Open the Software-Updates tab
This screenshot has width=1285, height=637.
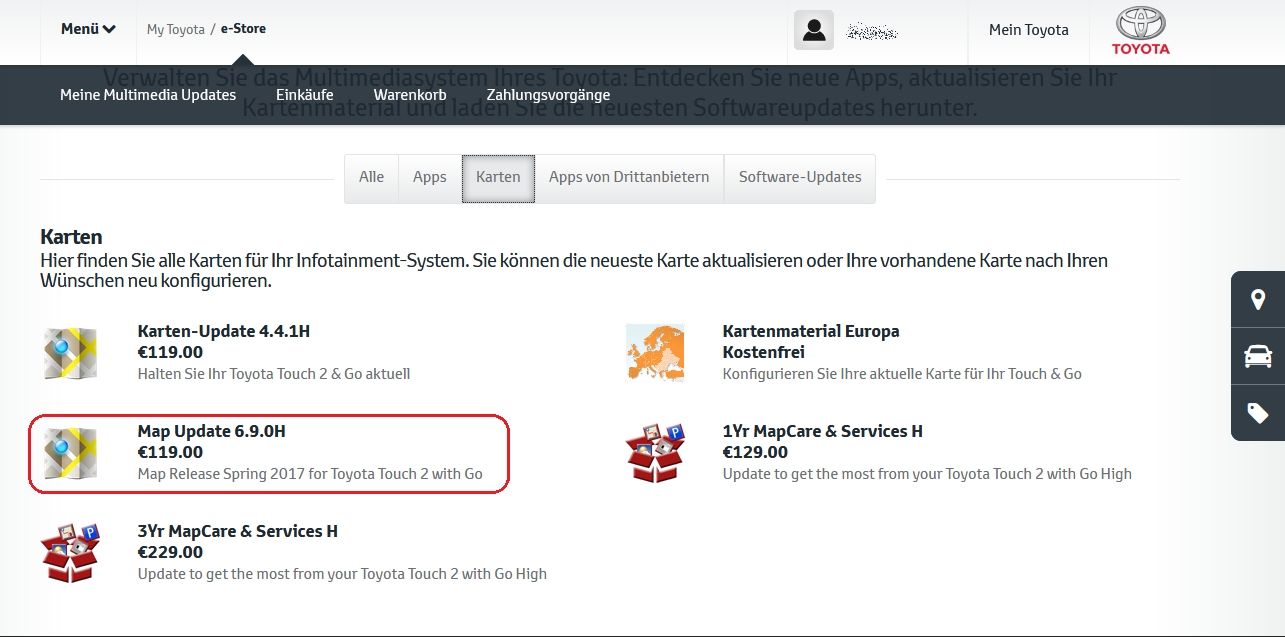click(x=800, y=178)
